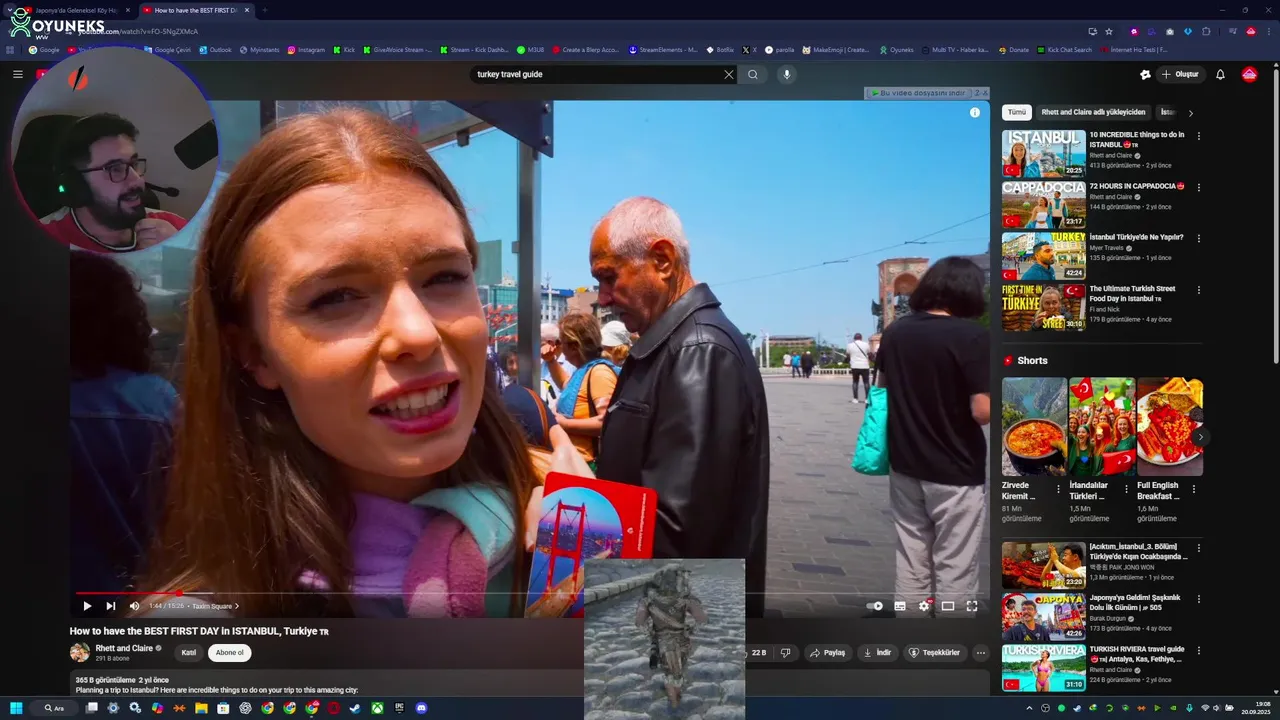Open options for 'Full English Breakfast' short
Image resolution: width=1280 pixels, height=720 pixels.
1194,490
